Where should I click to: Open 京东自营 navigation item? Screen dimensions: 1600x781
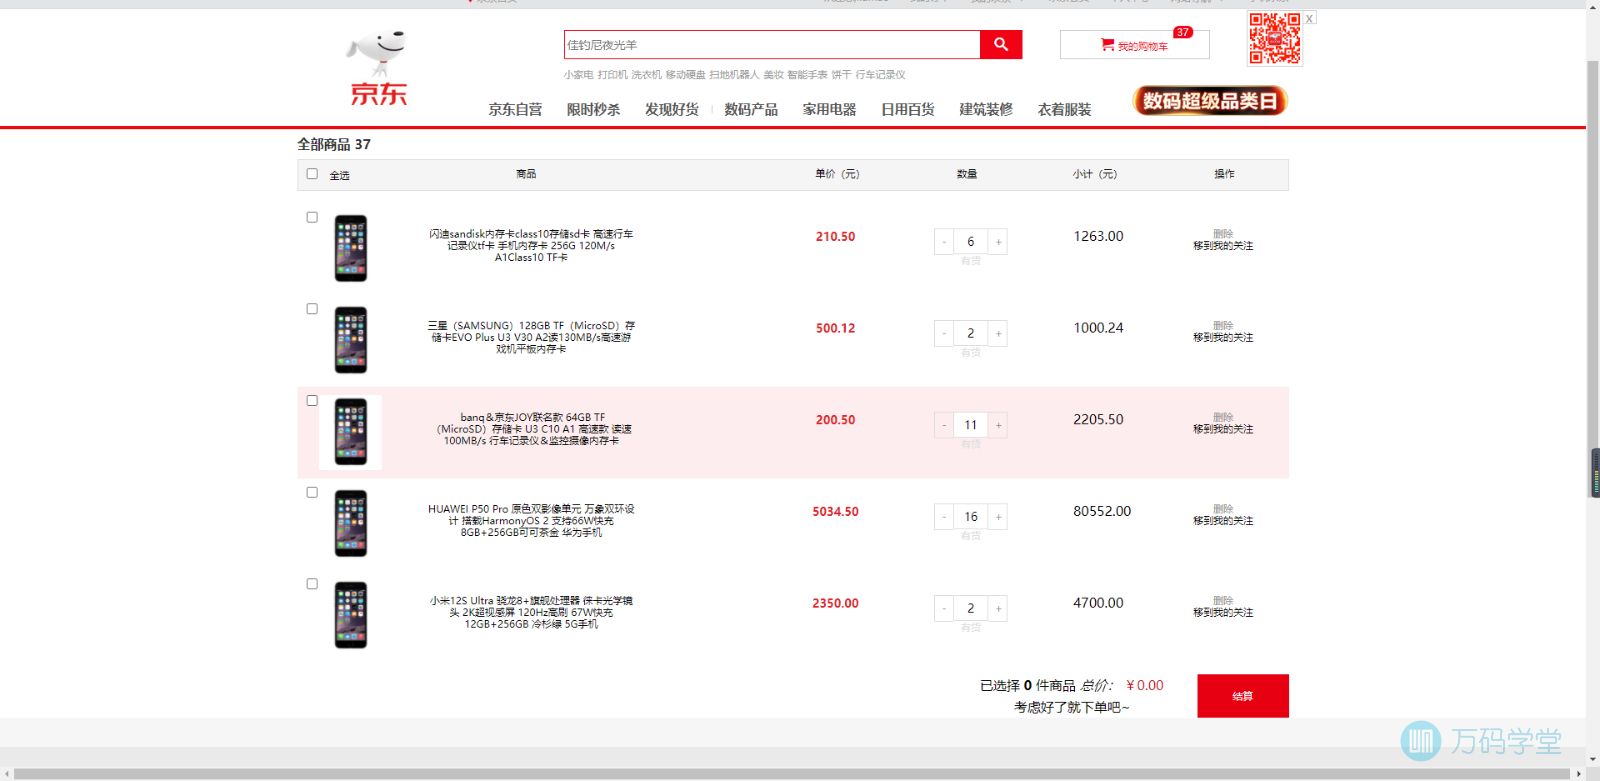pos(515,110)
